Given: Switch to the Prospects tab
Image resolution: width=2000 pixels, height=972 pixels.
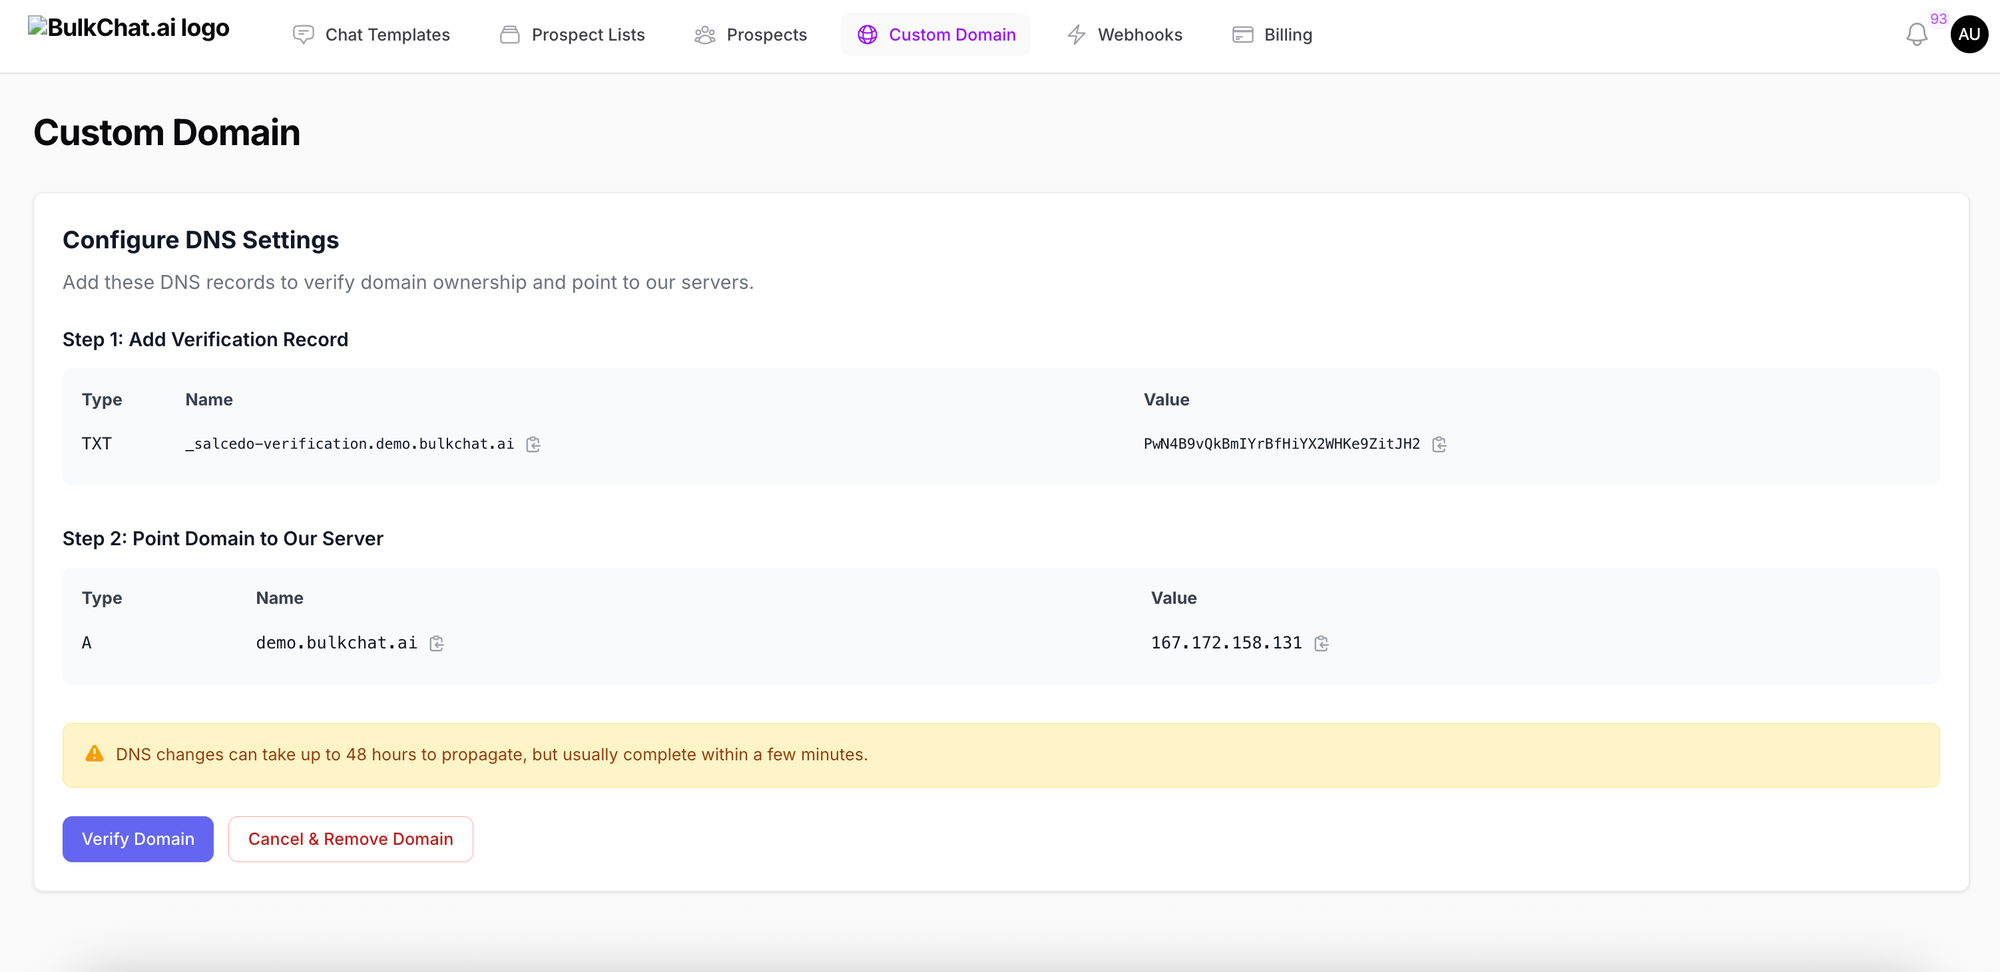Looking at the screenshot, I should pos(750,35).
